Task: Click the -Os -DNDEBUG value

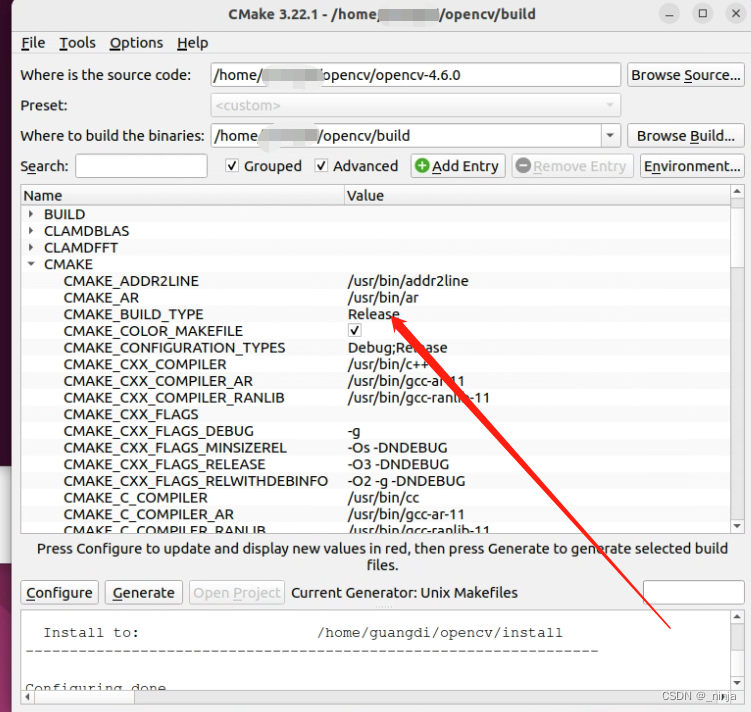Action: coord(398,448)
